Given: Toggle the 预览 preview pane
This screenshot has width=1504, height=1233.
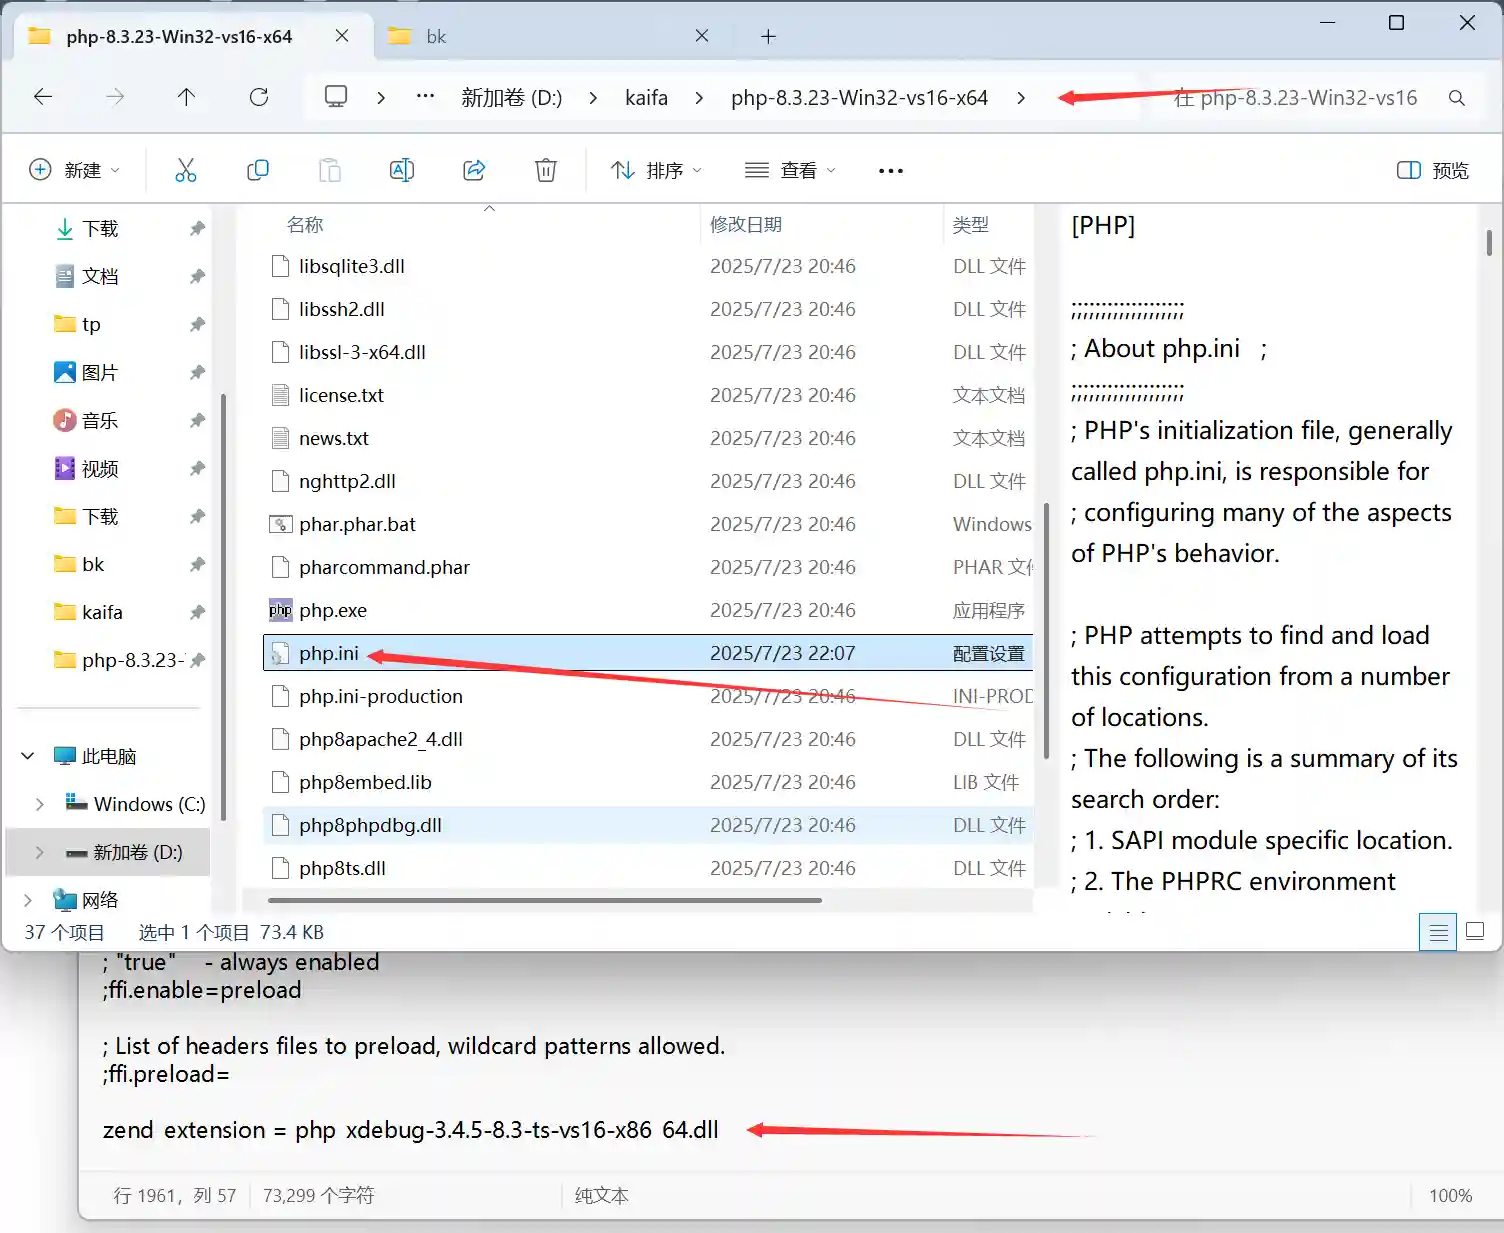Looking at the screenshot, I should 1431,169.
